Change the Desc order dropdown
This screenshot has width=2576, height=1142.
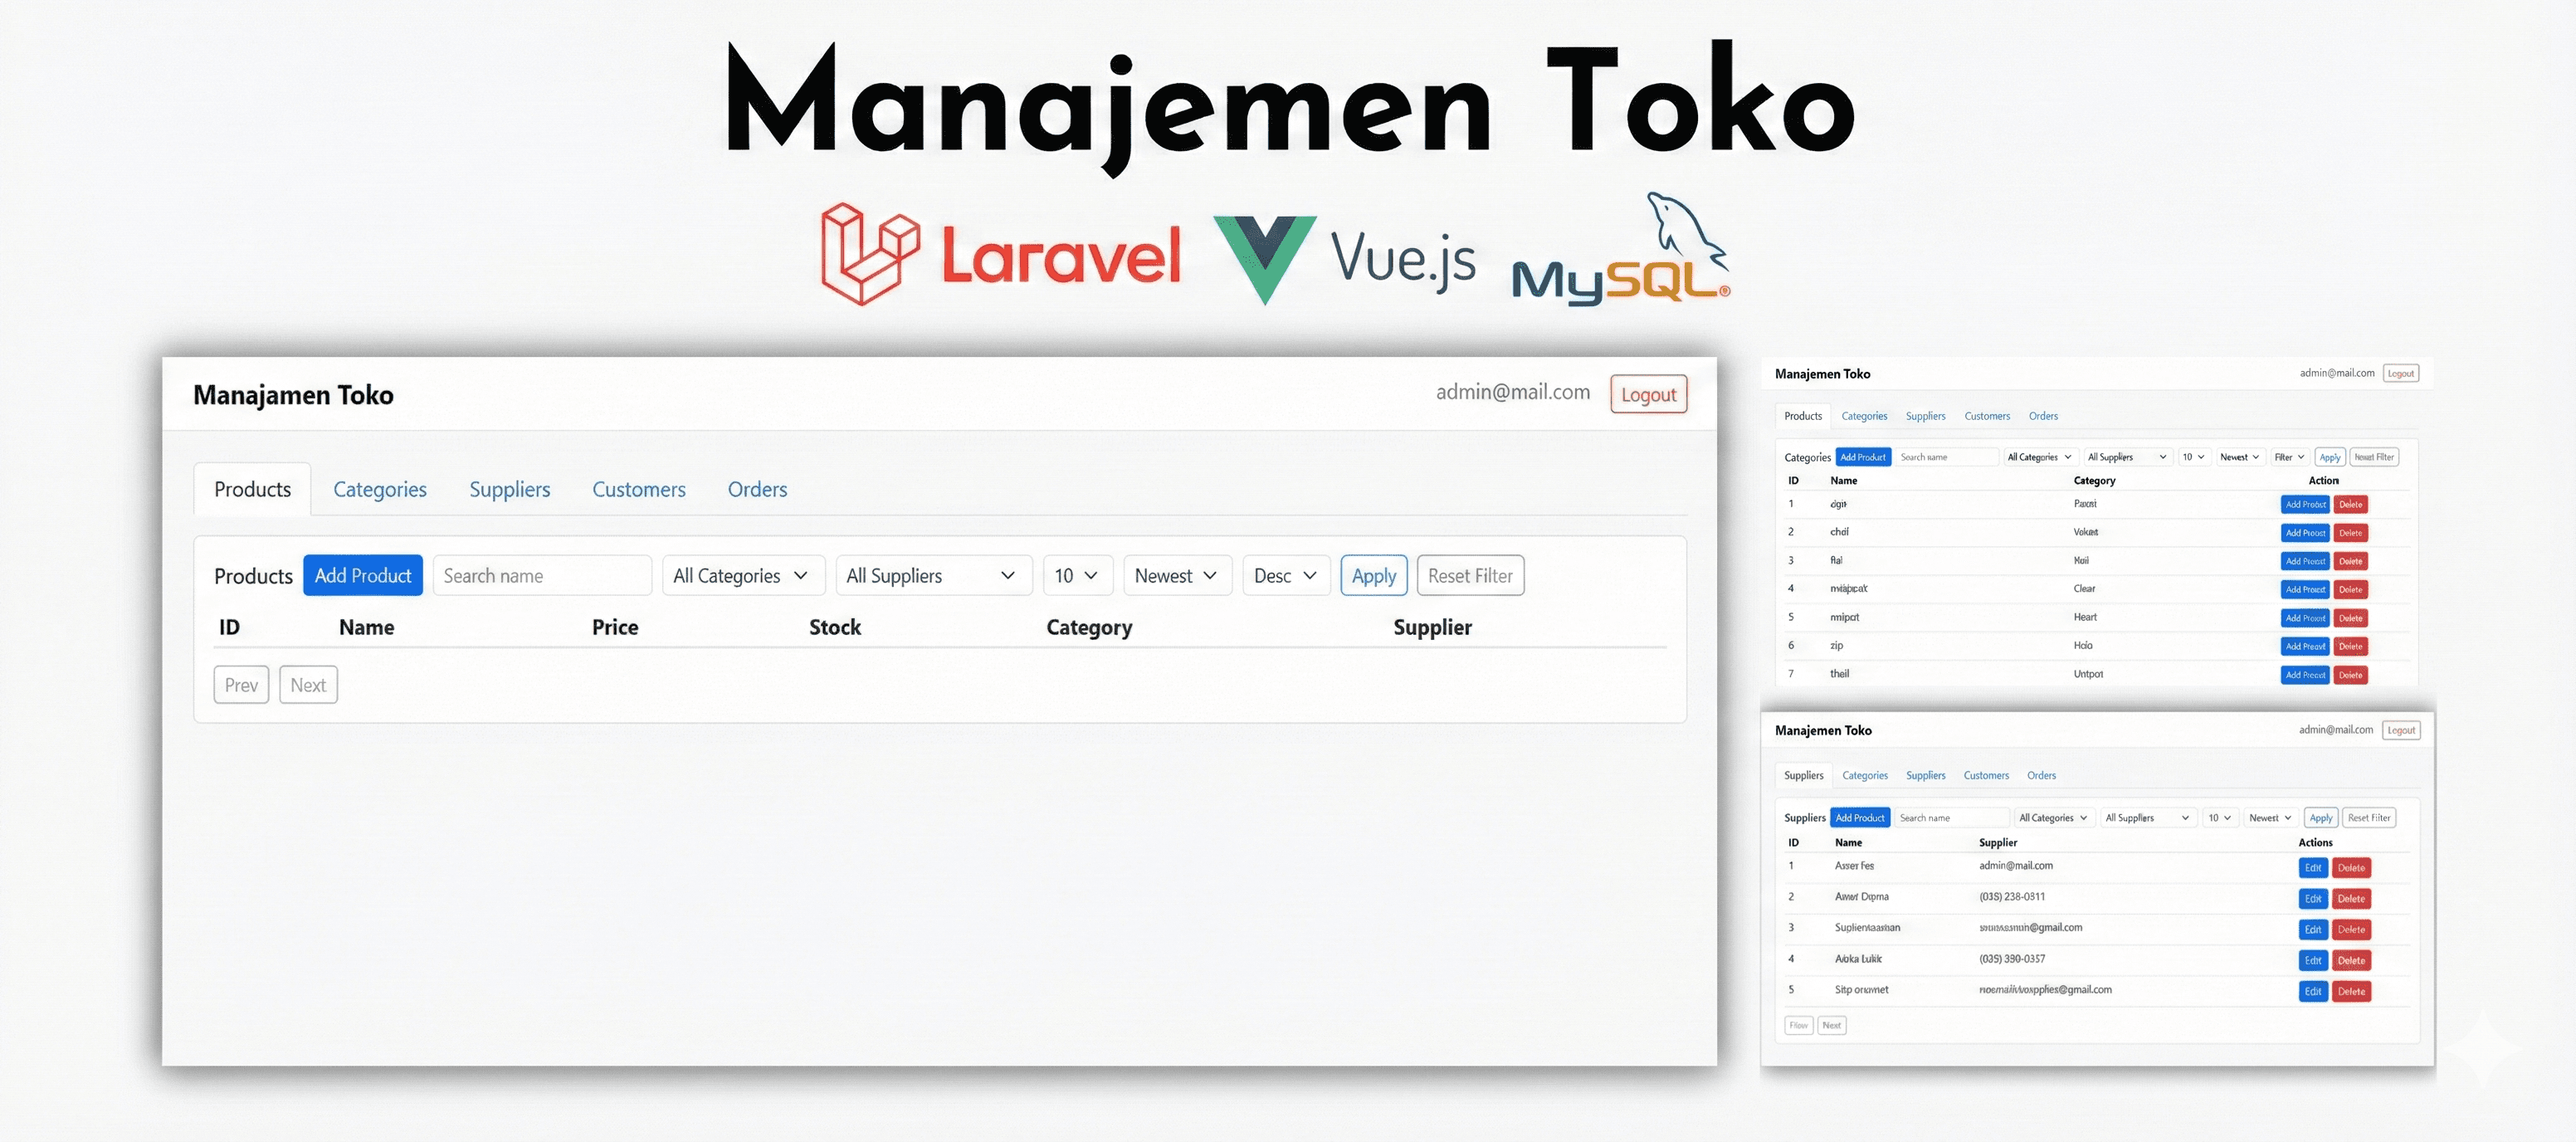tap(1285, 576)
